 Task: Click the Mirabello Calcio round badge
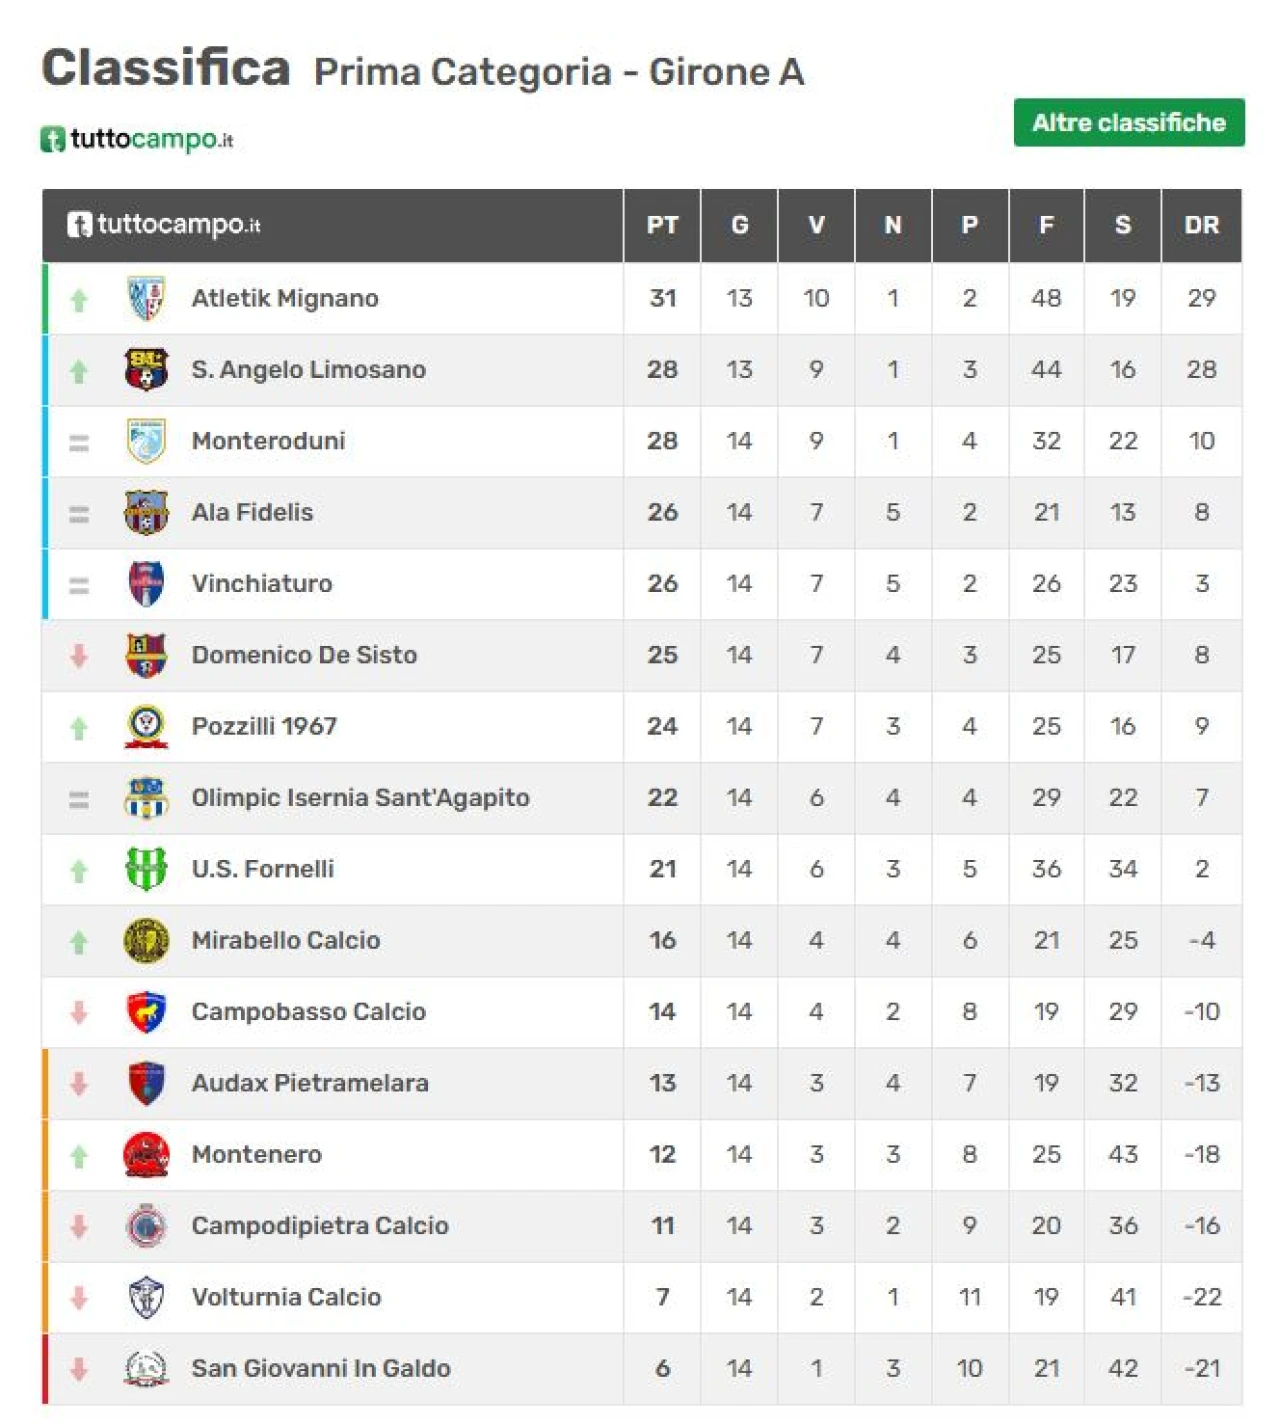coord(146,940)
